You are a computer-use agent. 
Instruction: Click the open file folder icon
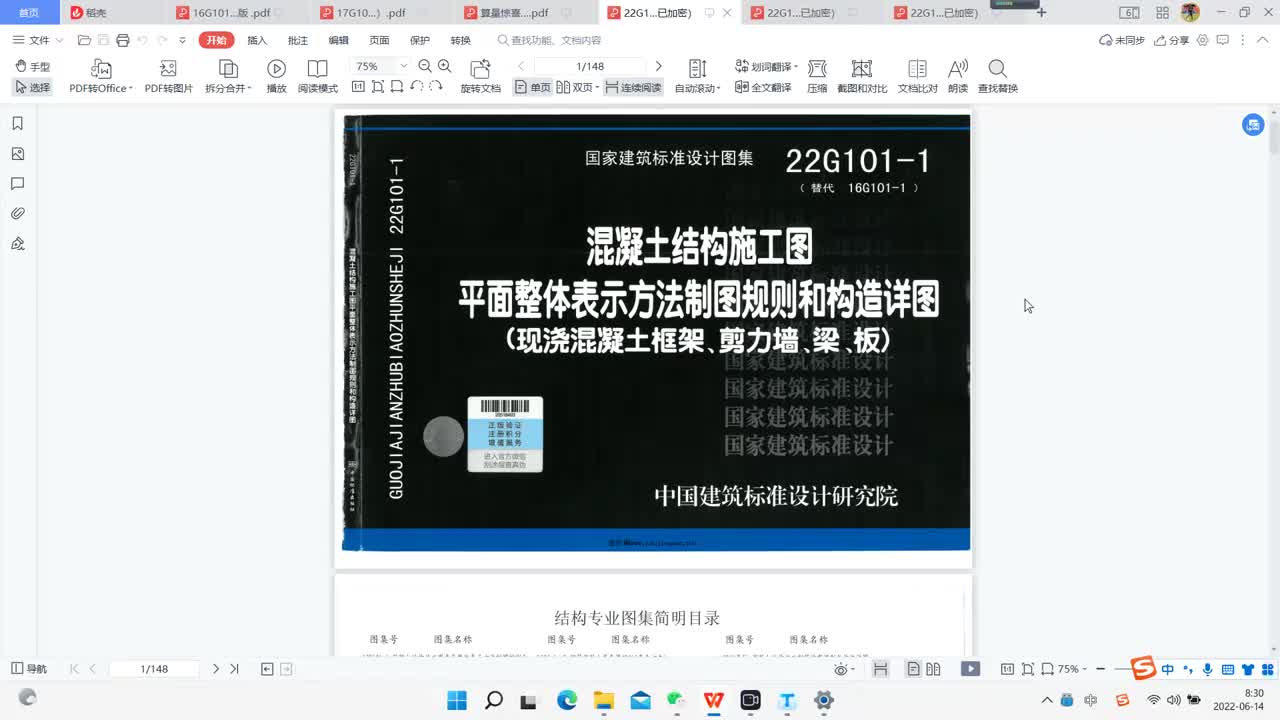coord(84,40)
